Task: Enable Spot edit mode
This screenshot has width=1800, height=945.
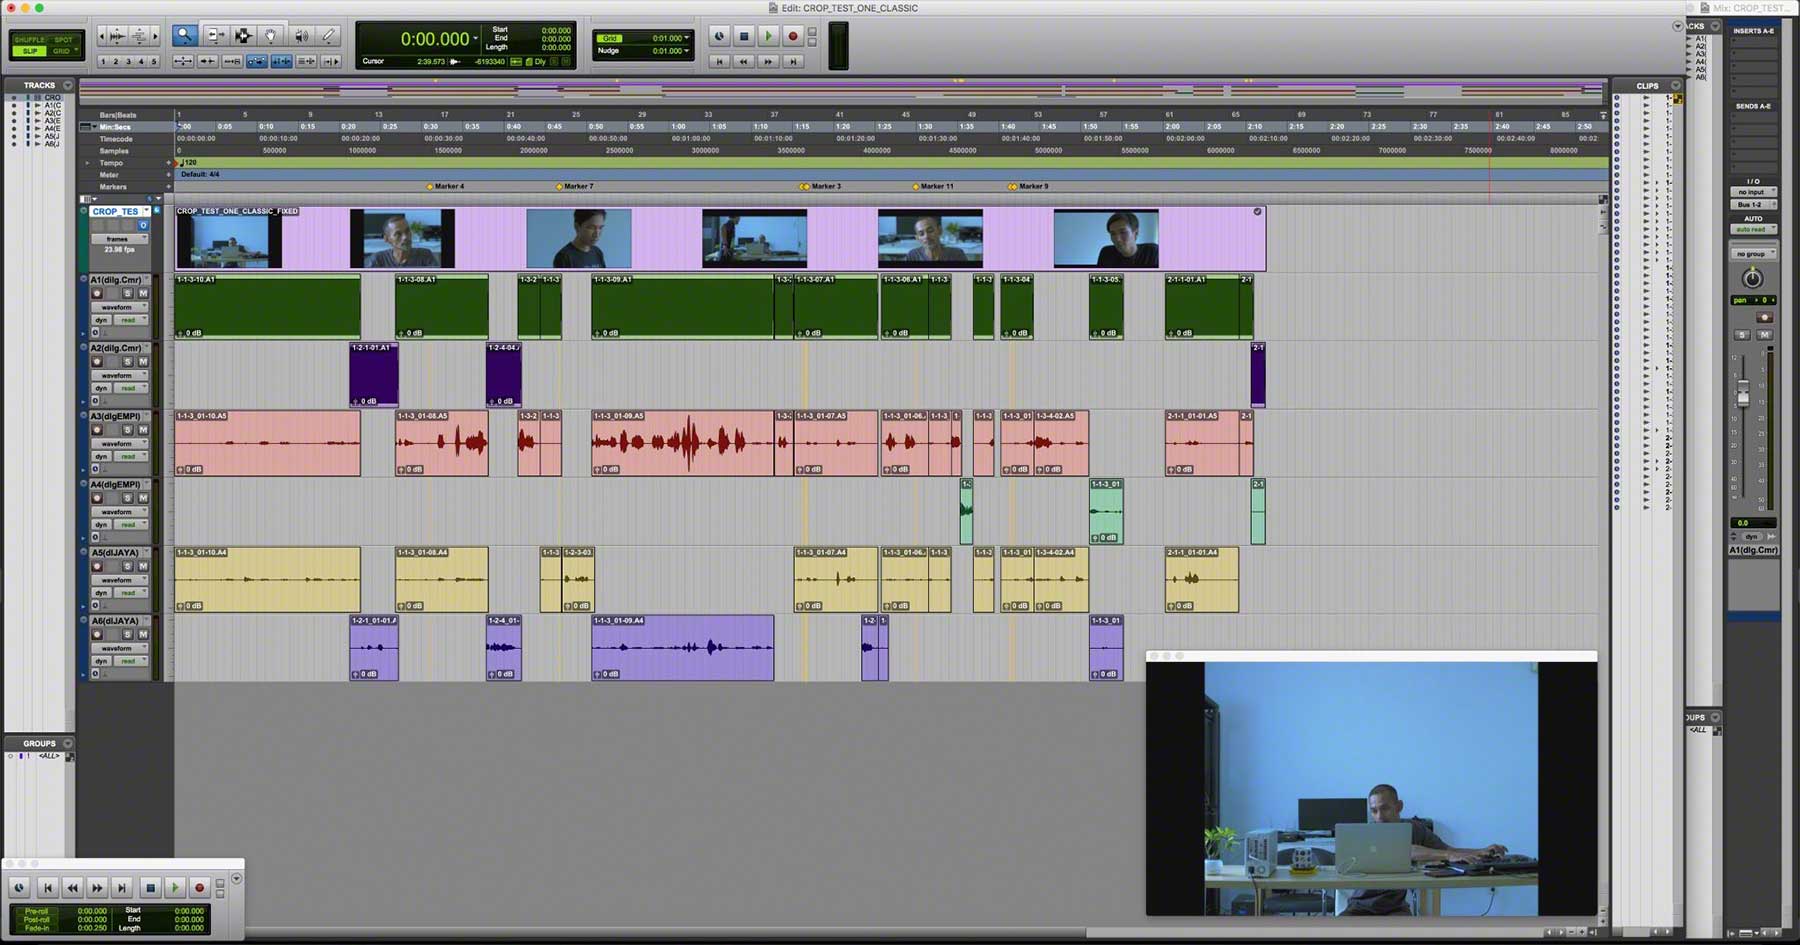Action: (x=63, y=40)
